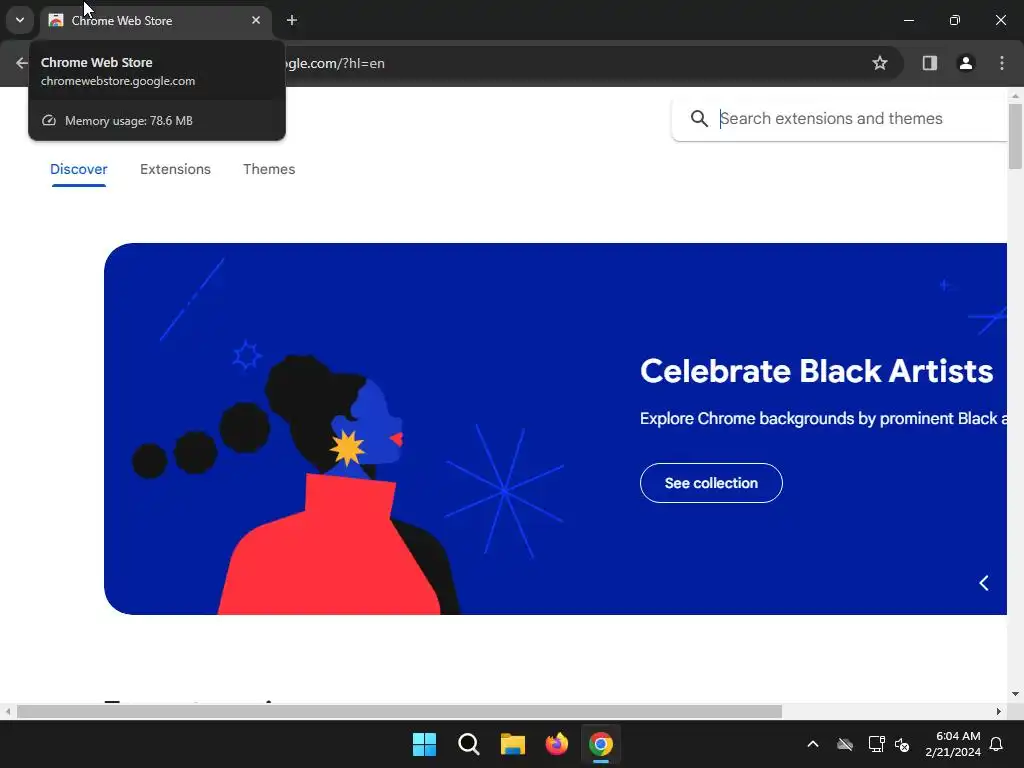Open Windows taskbar Search
This screenshot has height=768, width=1024.
coord(469,744)
